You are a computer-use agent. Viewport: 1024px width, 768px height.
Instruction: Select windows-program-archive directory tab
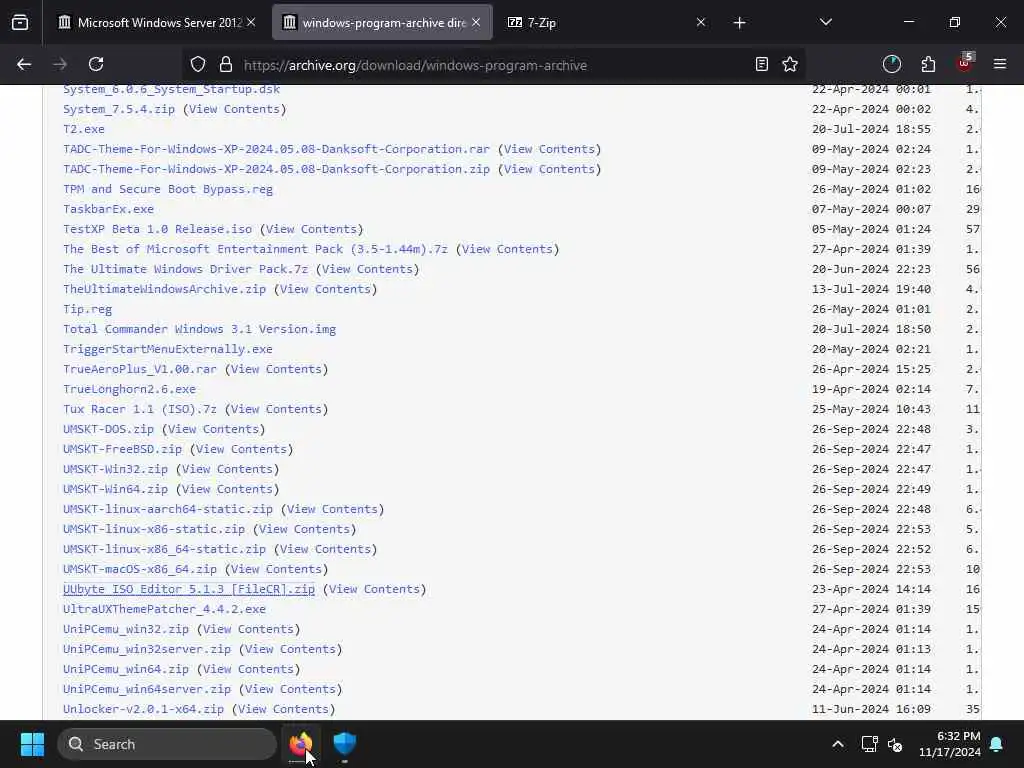382,22
